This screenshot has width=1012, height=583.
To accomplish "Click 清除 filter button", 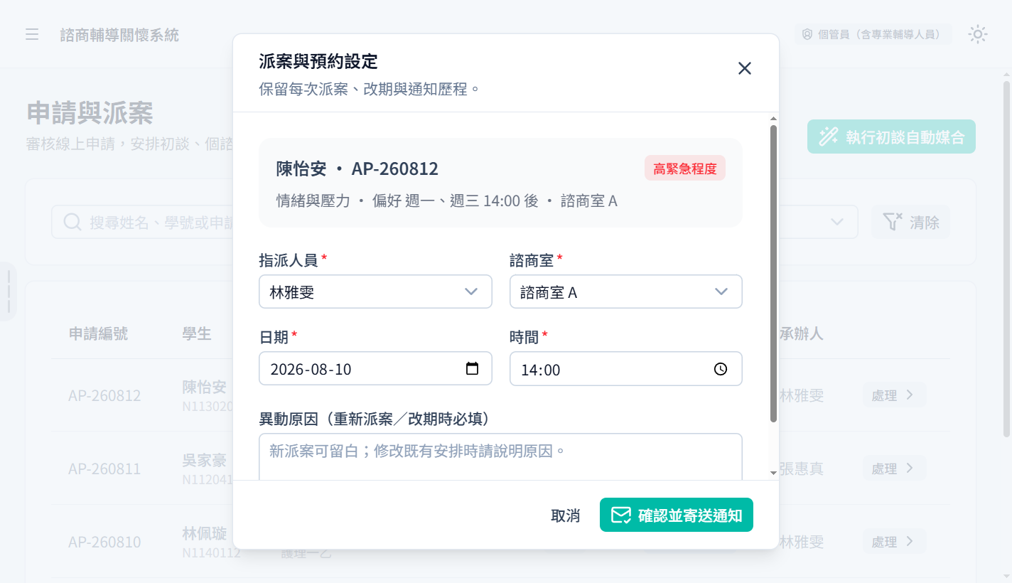I will click(910, 222).
